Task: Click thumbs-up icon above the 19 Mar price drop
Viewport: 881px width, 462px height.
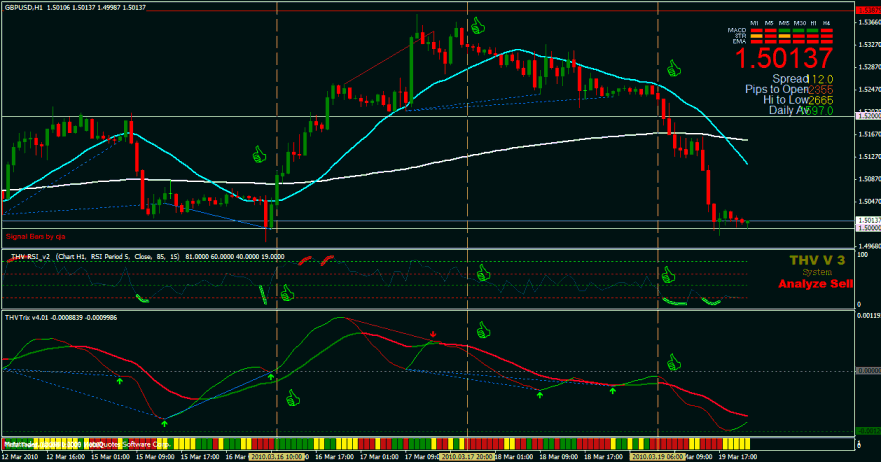Action: tap(673, 68)
